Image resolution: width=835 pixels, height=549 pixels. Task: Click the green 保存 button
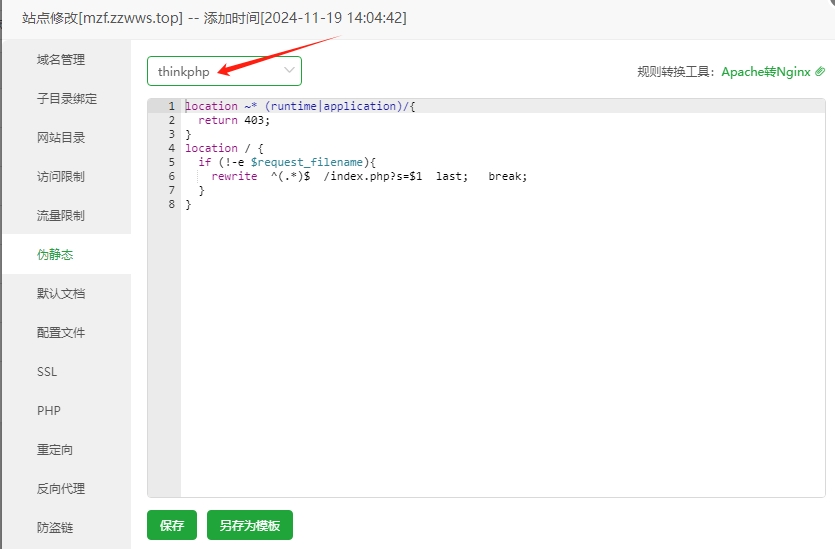[172, 525]
